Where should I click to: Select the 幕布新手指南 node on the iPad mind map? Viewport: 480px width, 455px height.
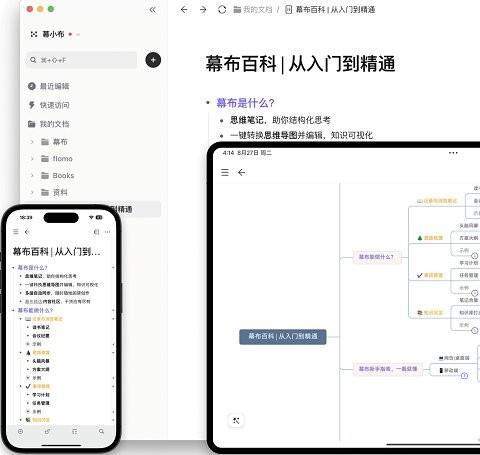pyautogui.click(x=388, y=369)
